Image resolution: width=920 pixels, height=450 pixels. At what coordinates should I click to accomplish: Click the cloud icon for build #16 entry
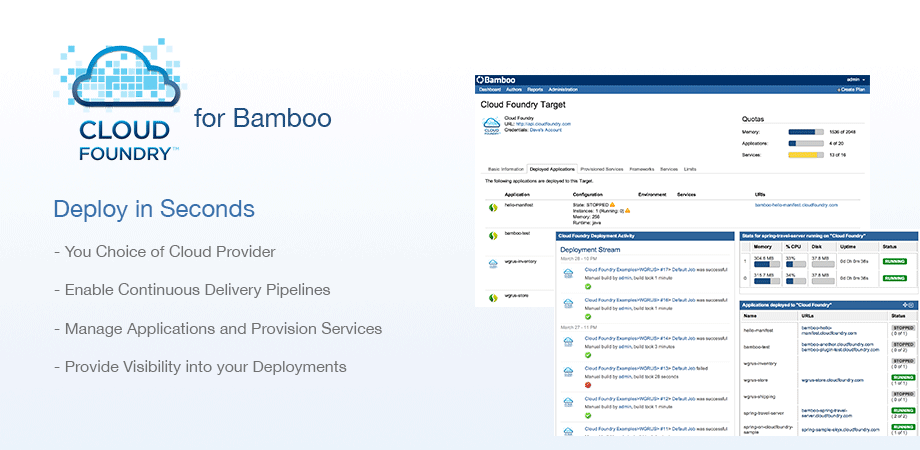tap(568, 303)
